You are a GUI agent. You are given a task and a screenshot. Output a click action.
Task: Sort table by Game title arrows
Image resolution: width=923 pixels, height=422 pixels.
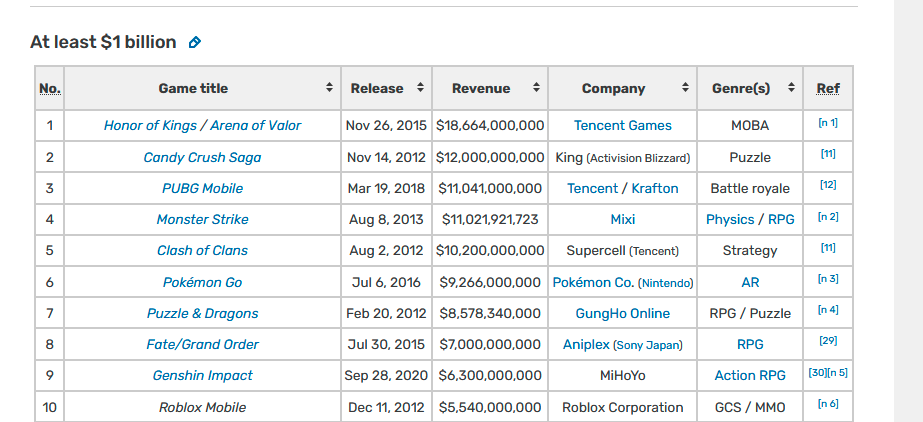click(x=329, y=88)
